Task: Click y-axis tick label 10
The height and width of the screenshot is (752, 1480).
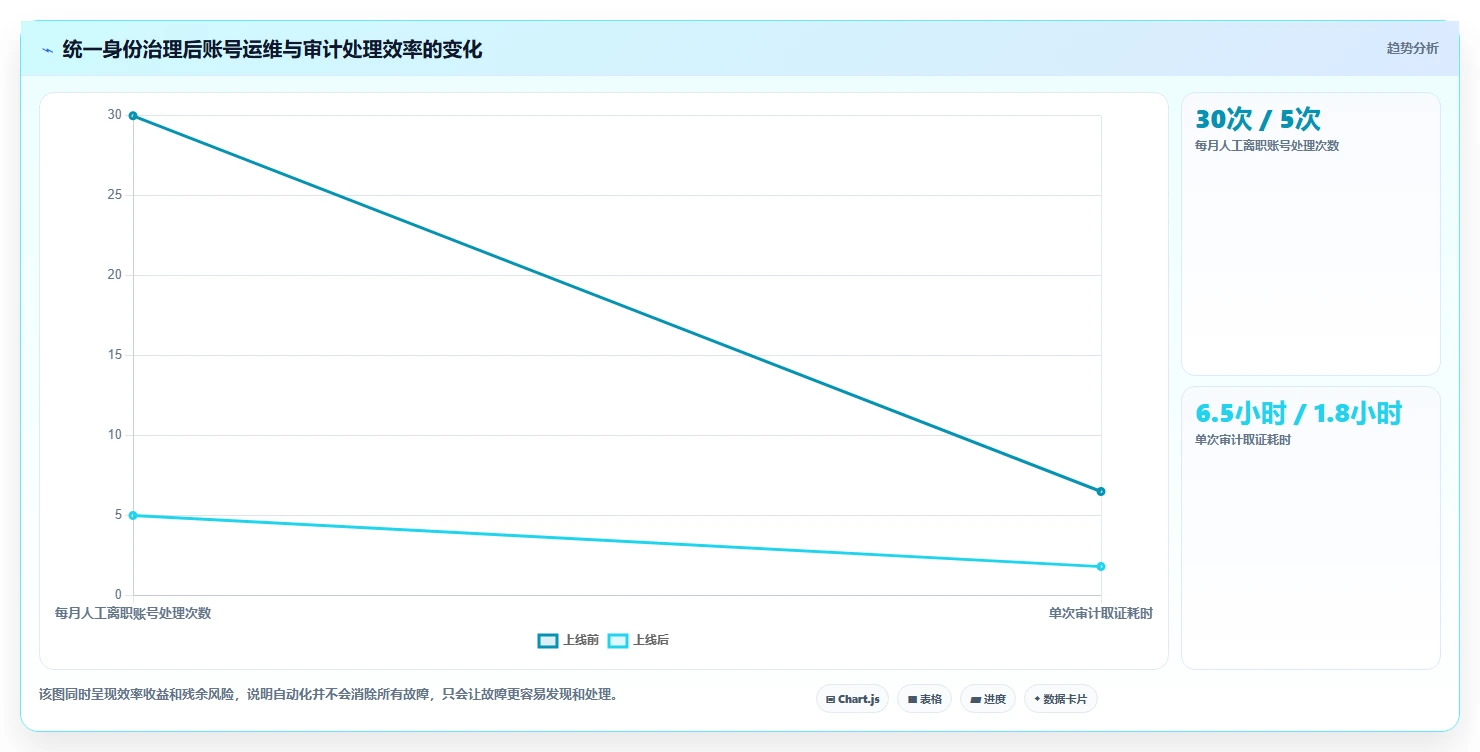Action: coord(114,435)
